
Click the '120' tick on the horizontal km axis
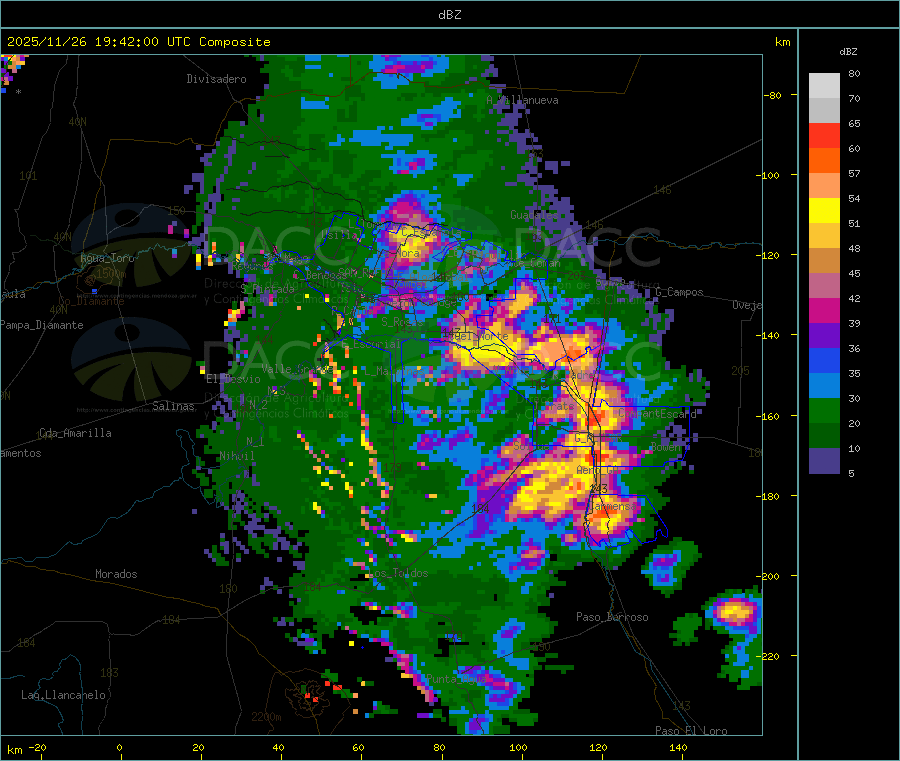pos(598,748)
